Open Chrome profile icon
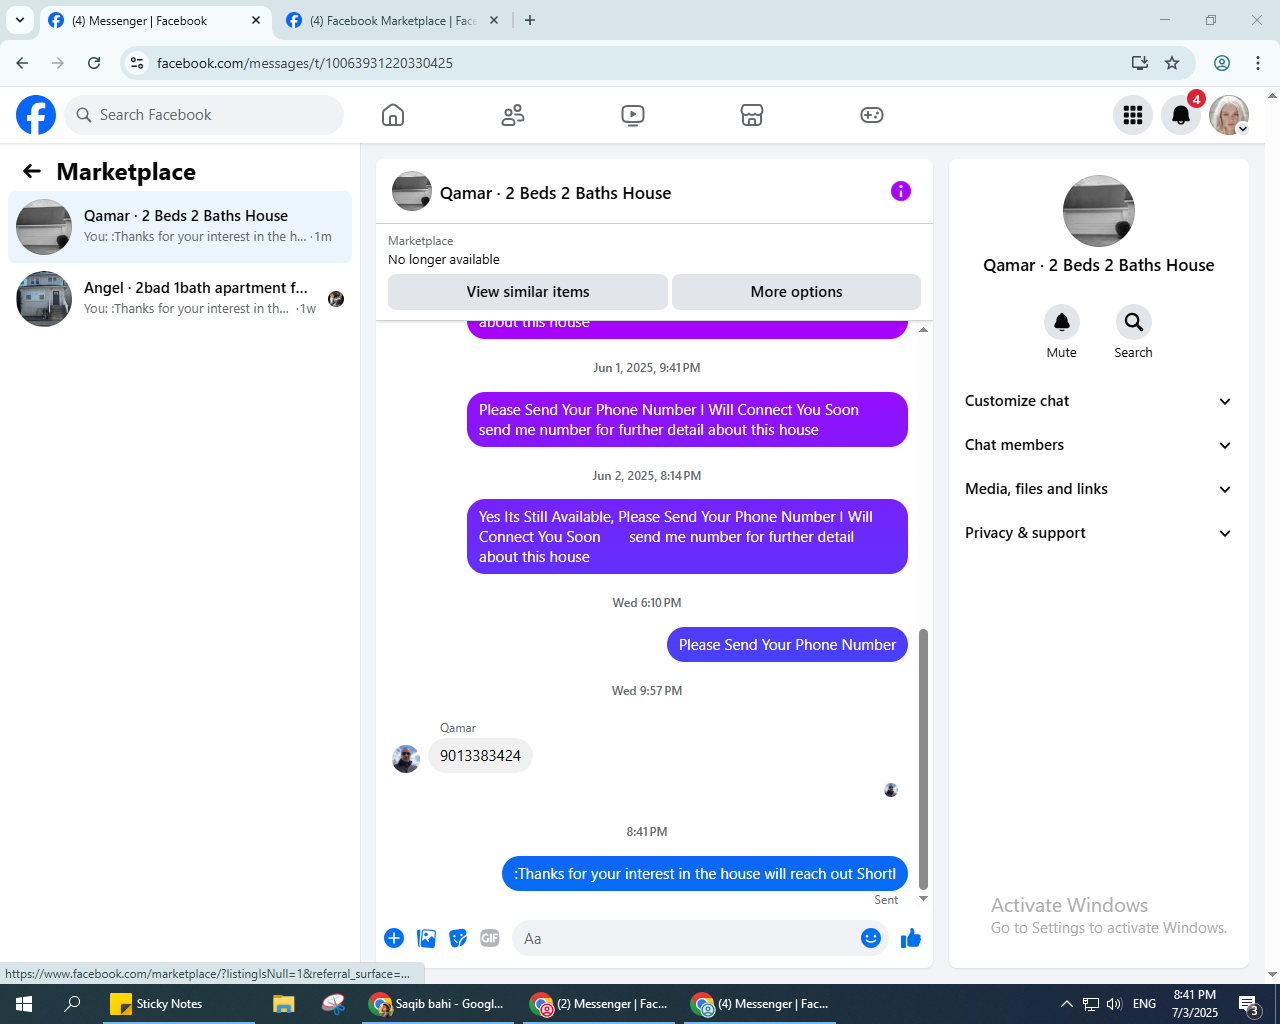The width and height of the screenshot is (1280, 1024). pyautogui.click(x=1222, y=63)
